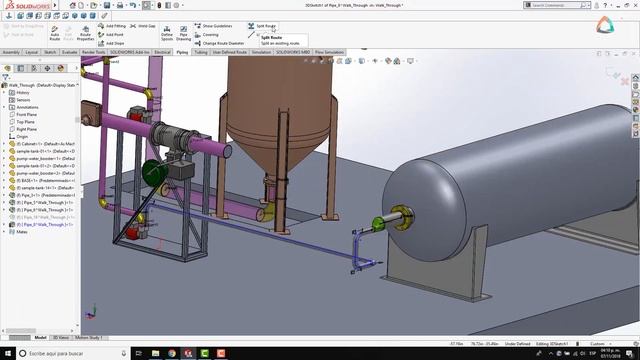Click the Help question mark icon
Image resolution: width=640 pixels, height=360 pixels.
click(x=605, y=5)
